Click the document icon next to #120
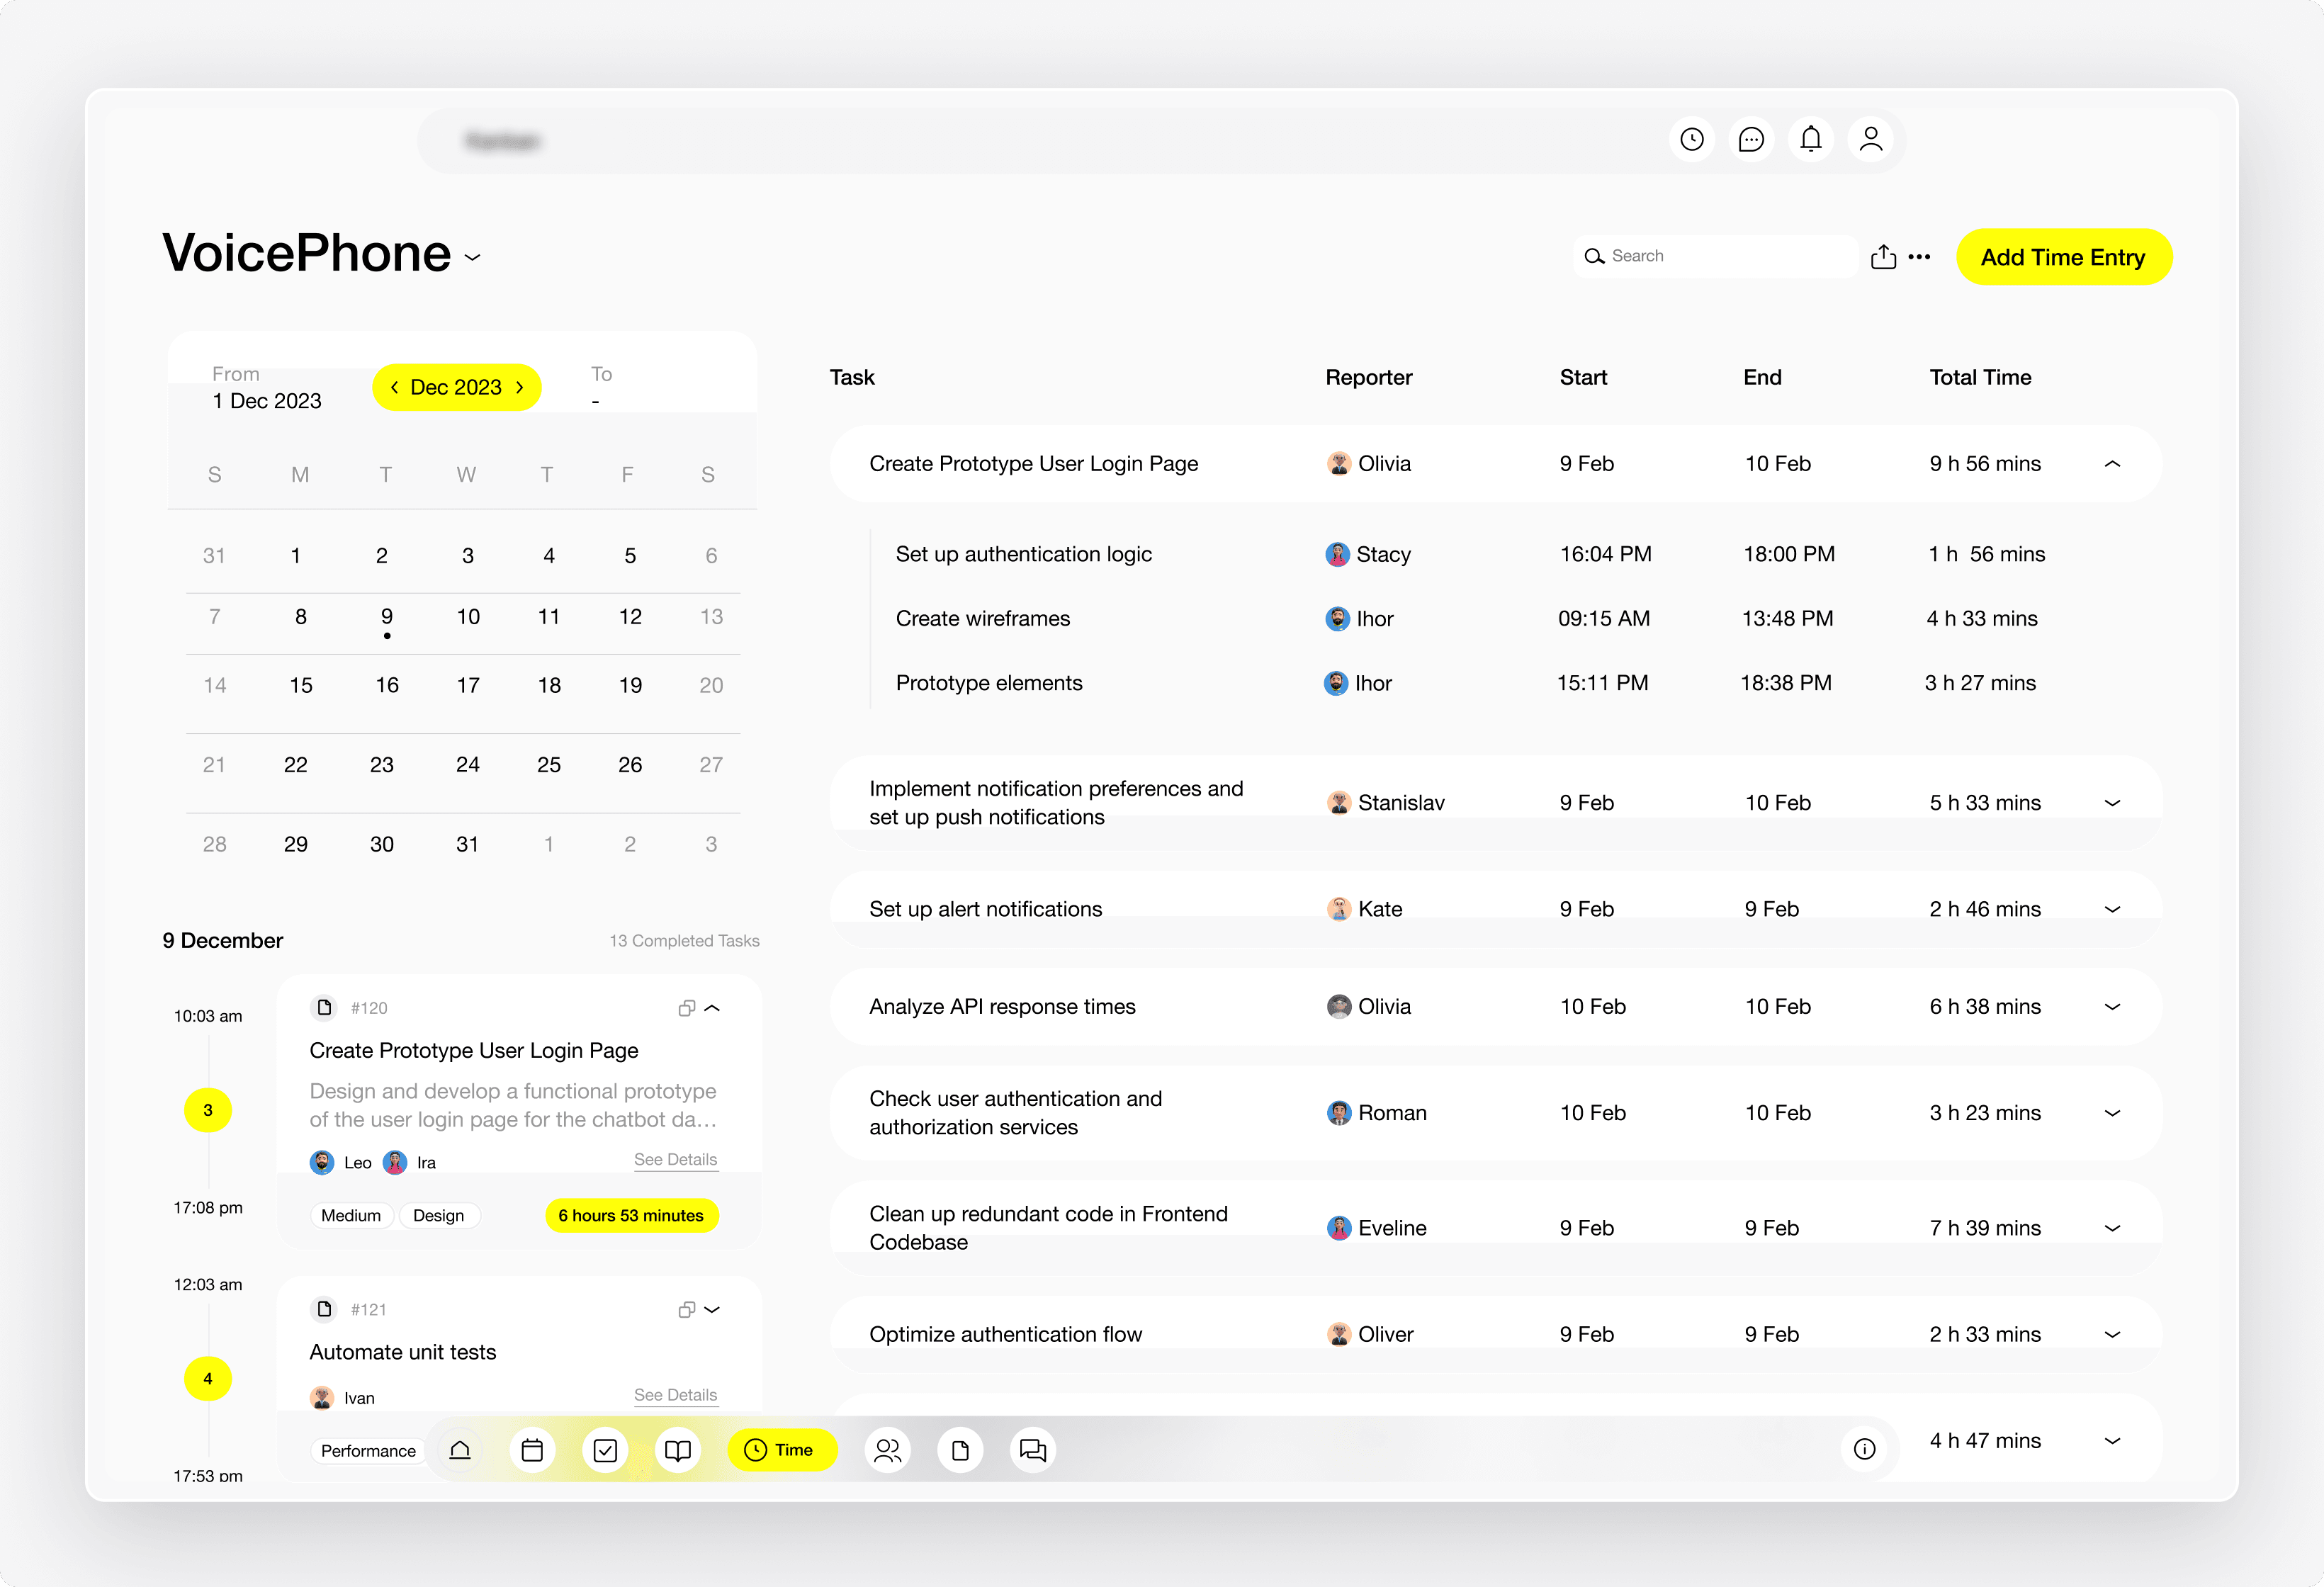 (x=324, y=1007)
